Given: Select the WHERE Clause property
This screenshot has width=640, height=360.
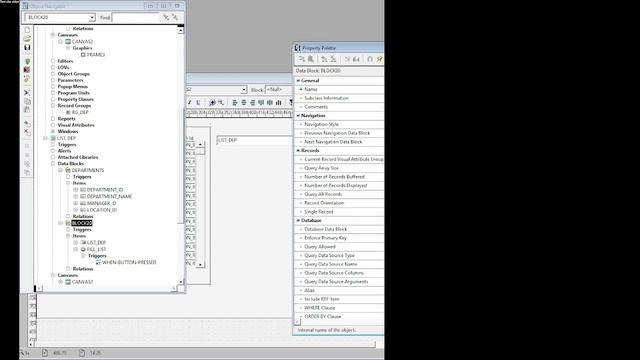Looking at the screenshot, I should tap(339, 308).
